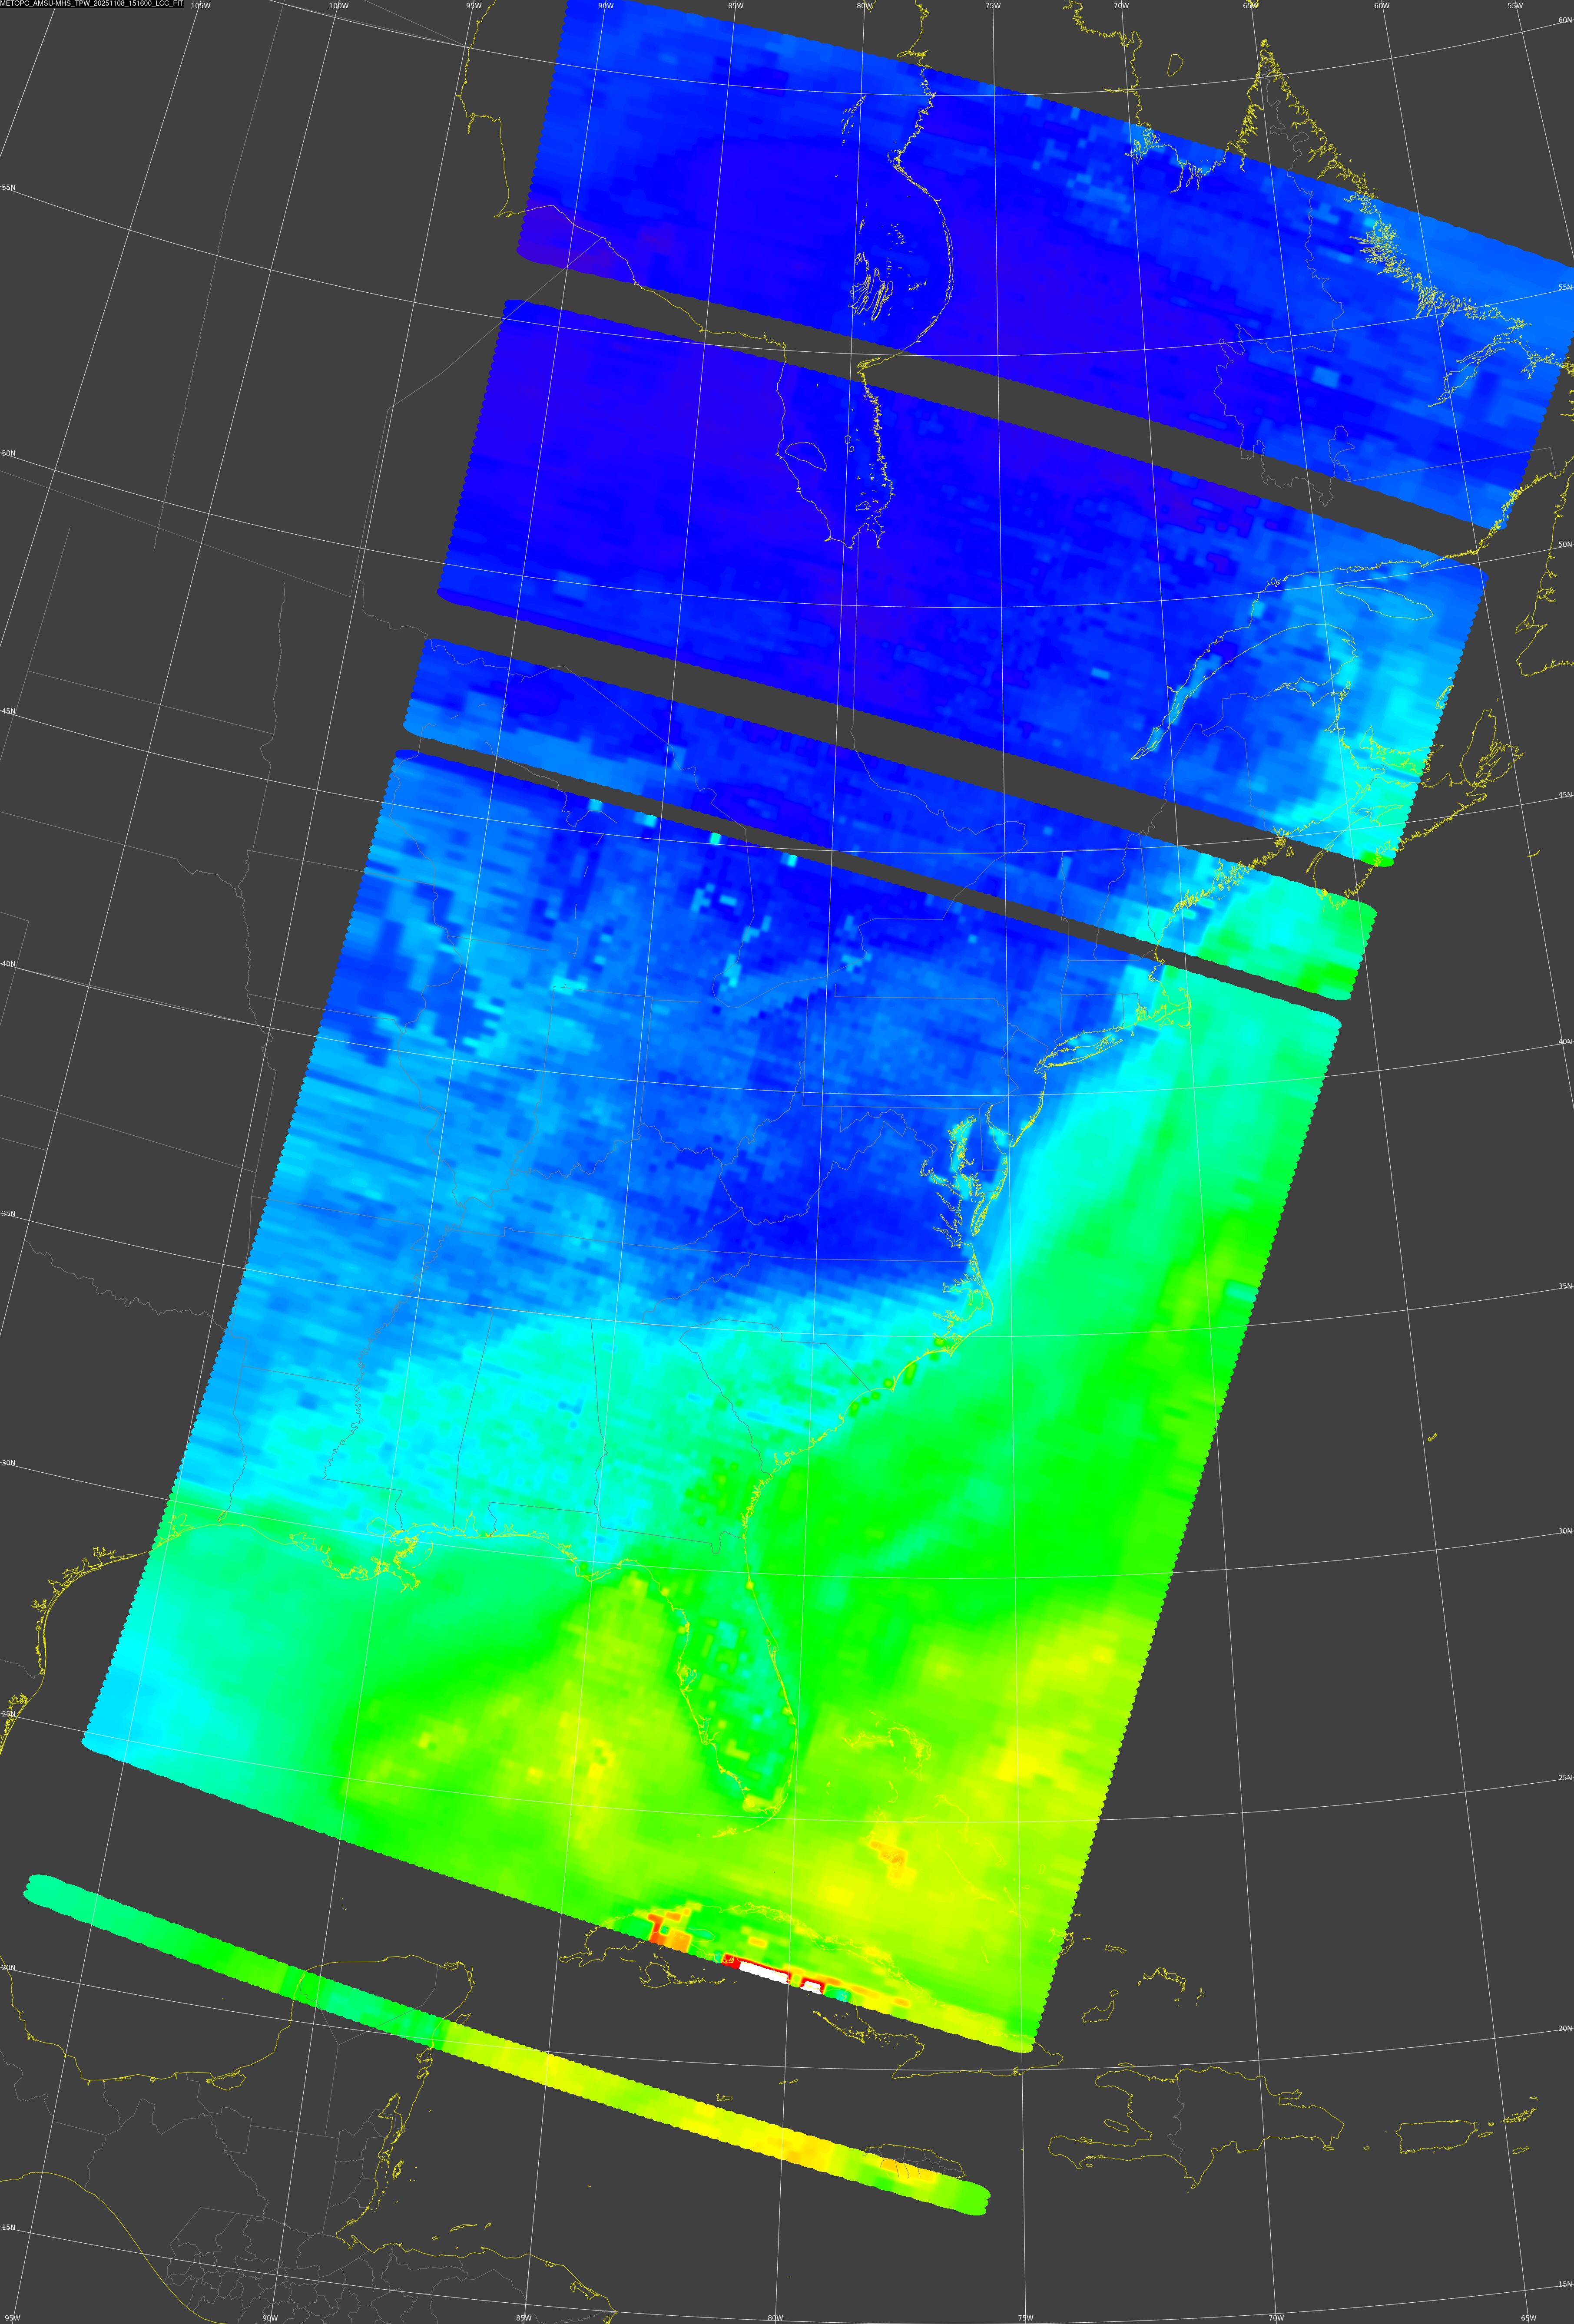Click the 80W longitude label at bottom
The height and width of the screenshot is (2324, 1574).
[x=775, y=2318]
